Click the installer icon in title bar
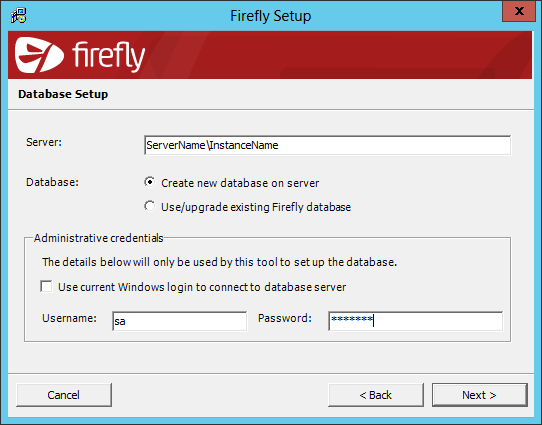Screen dimensions: 542x425 click(x=18, y=16)
